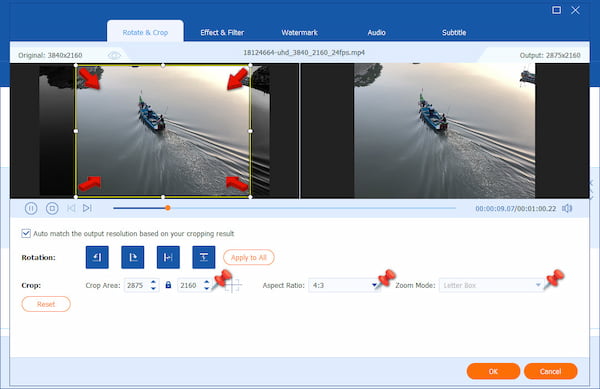The height and width of the screenshot is (389, 600).
Task: Open the Audio tab
Action: [x=377, y=33]
